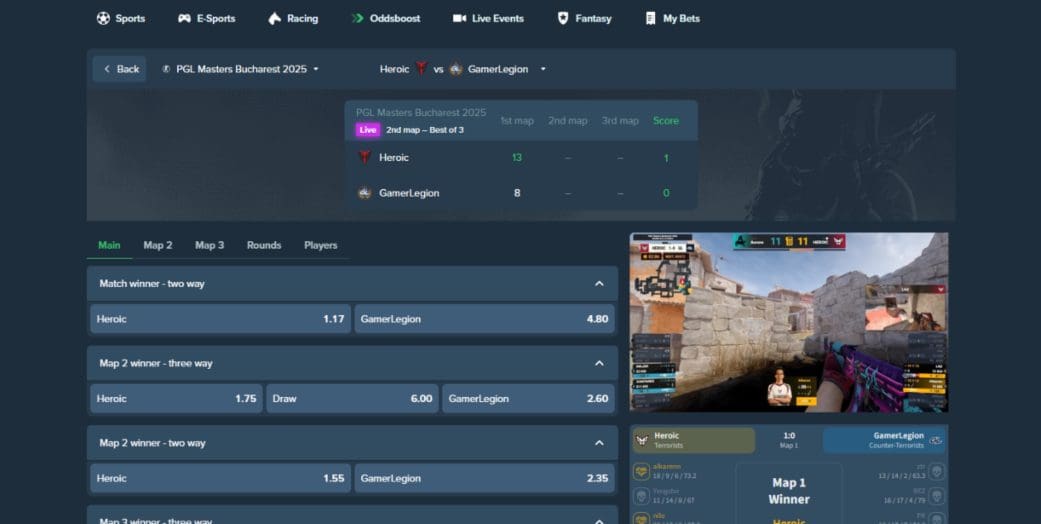Click the E-Sports gamepad icon

(184, 18)
